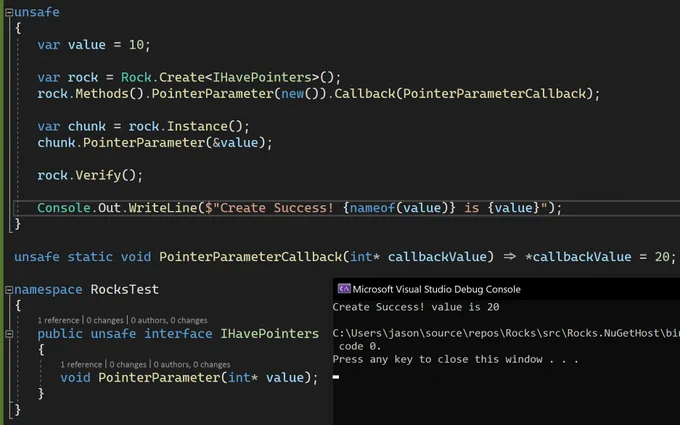Click PointerParameterCallback inside the Callback argument
Image resolution: width=680 pixels, height=425 pixels.
pyautogui.click(x=494, y=94)
